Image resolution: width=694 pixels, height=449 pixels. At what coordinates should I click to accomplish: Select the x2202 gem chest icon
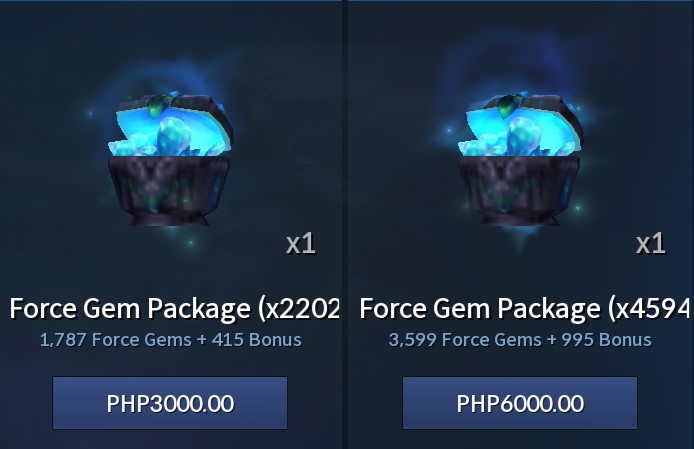point(170,159)
